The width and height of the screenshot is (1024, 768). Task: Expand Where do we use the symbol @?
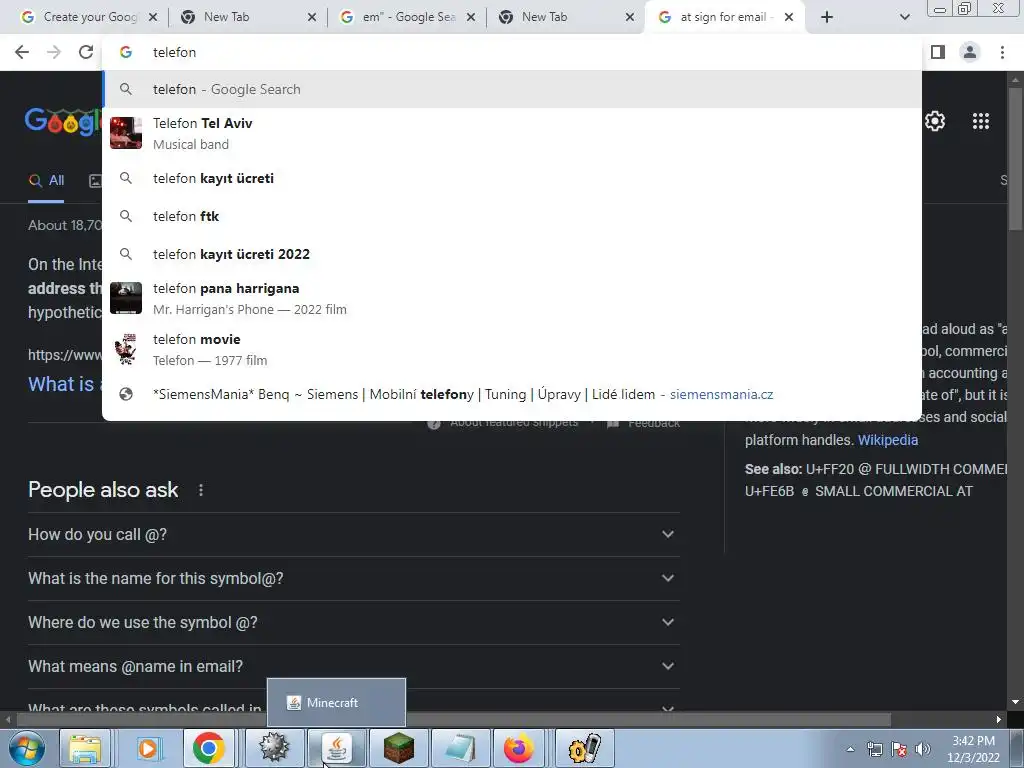(353, 622)
